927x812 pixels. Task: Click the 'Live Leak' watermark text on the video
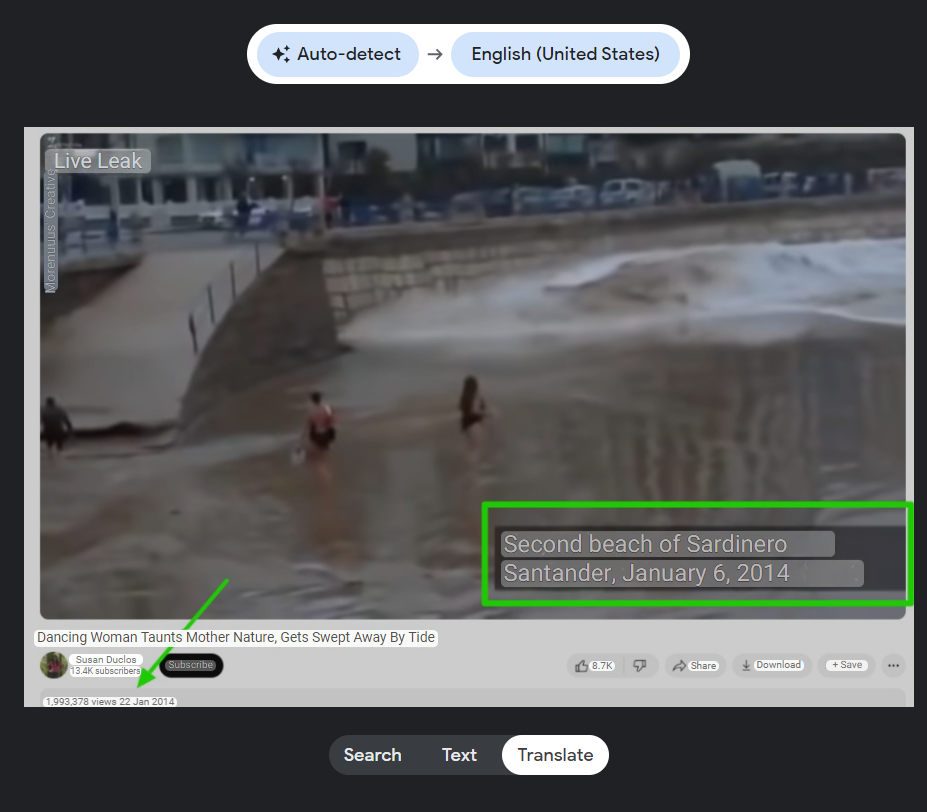(98, 161)
